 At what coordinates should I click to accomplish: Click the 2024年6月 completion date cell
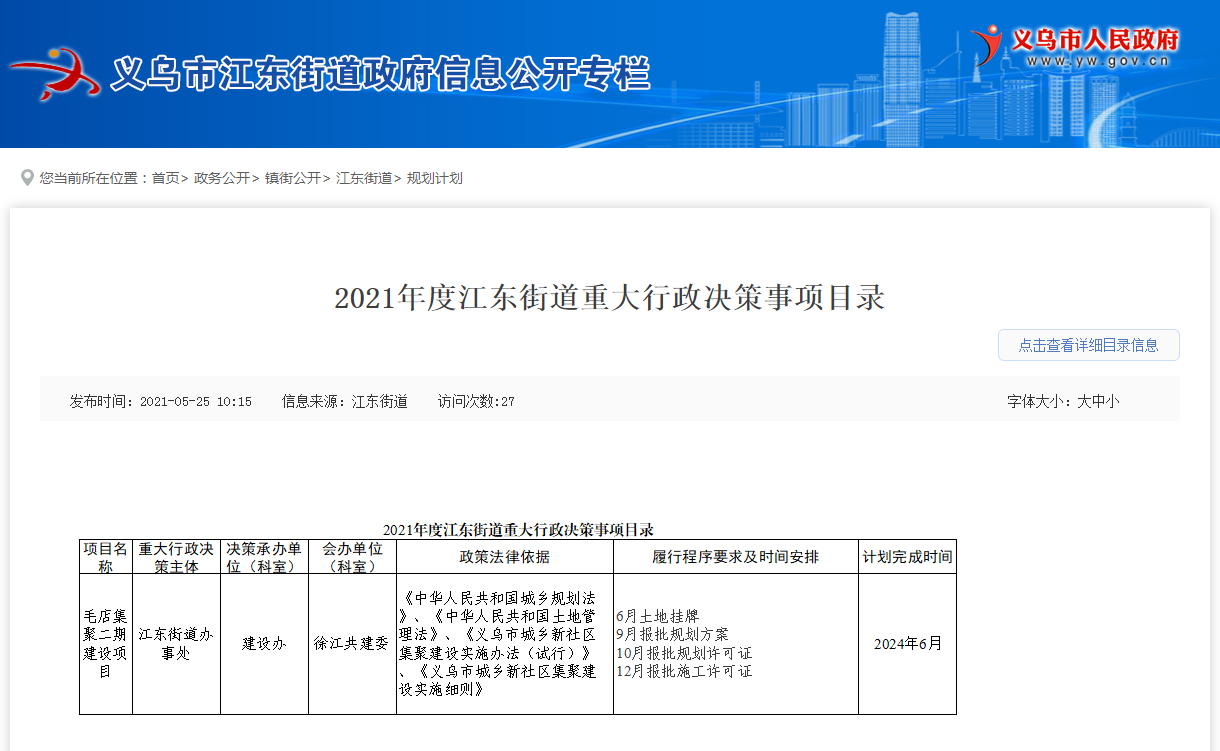(907, 644)
